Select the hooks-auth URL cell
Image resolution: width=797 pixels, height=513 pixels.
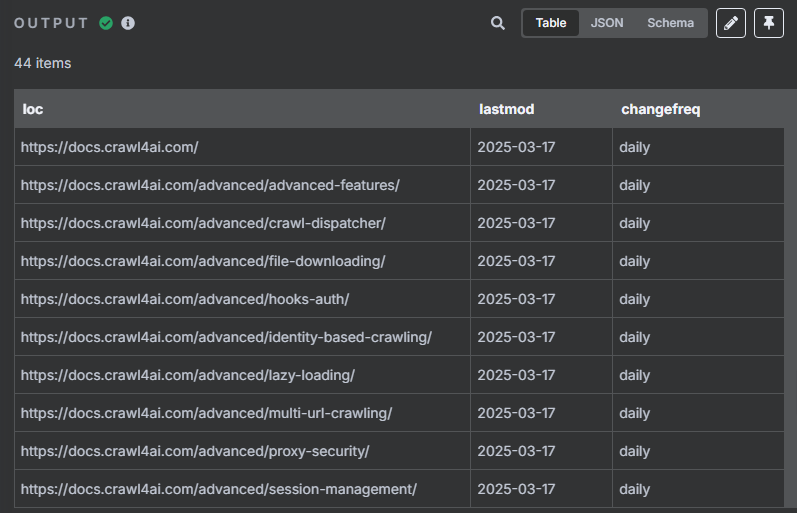coord(242,299)
